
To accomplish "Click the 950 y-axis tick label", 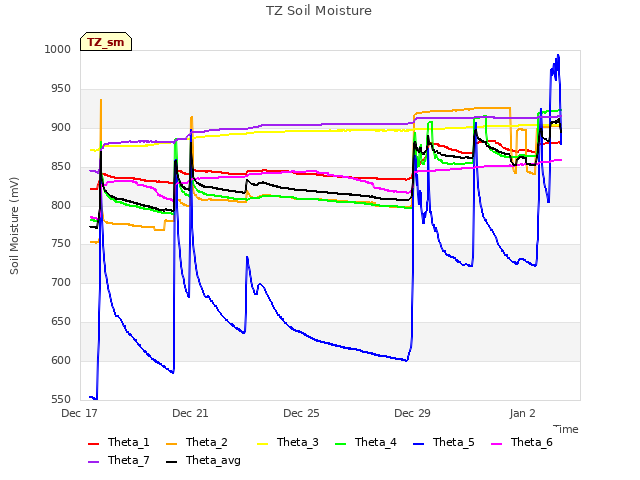I will tap(61, 89).
